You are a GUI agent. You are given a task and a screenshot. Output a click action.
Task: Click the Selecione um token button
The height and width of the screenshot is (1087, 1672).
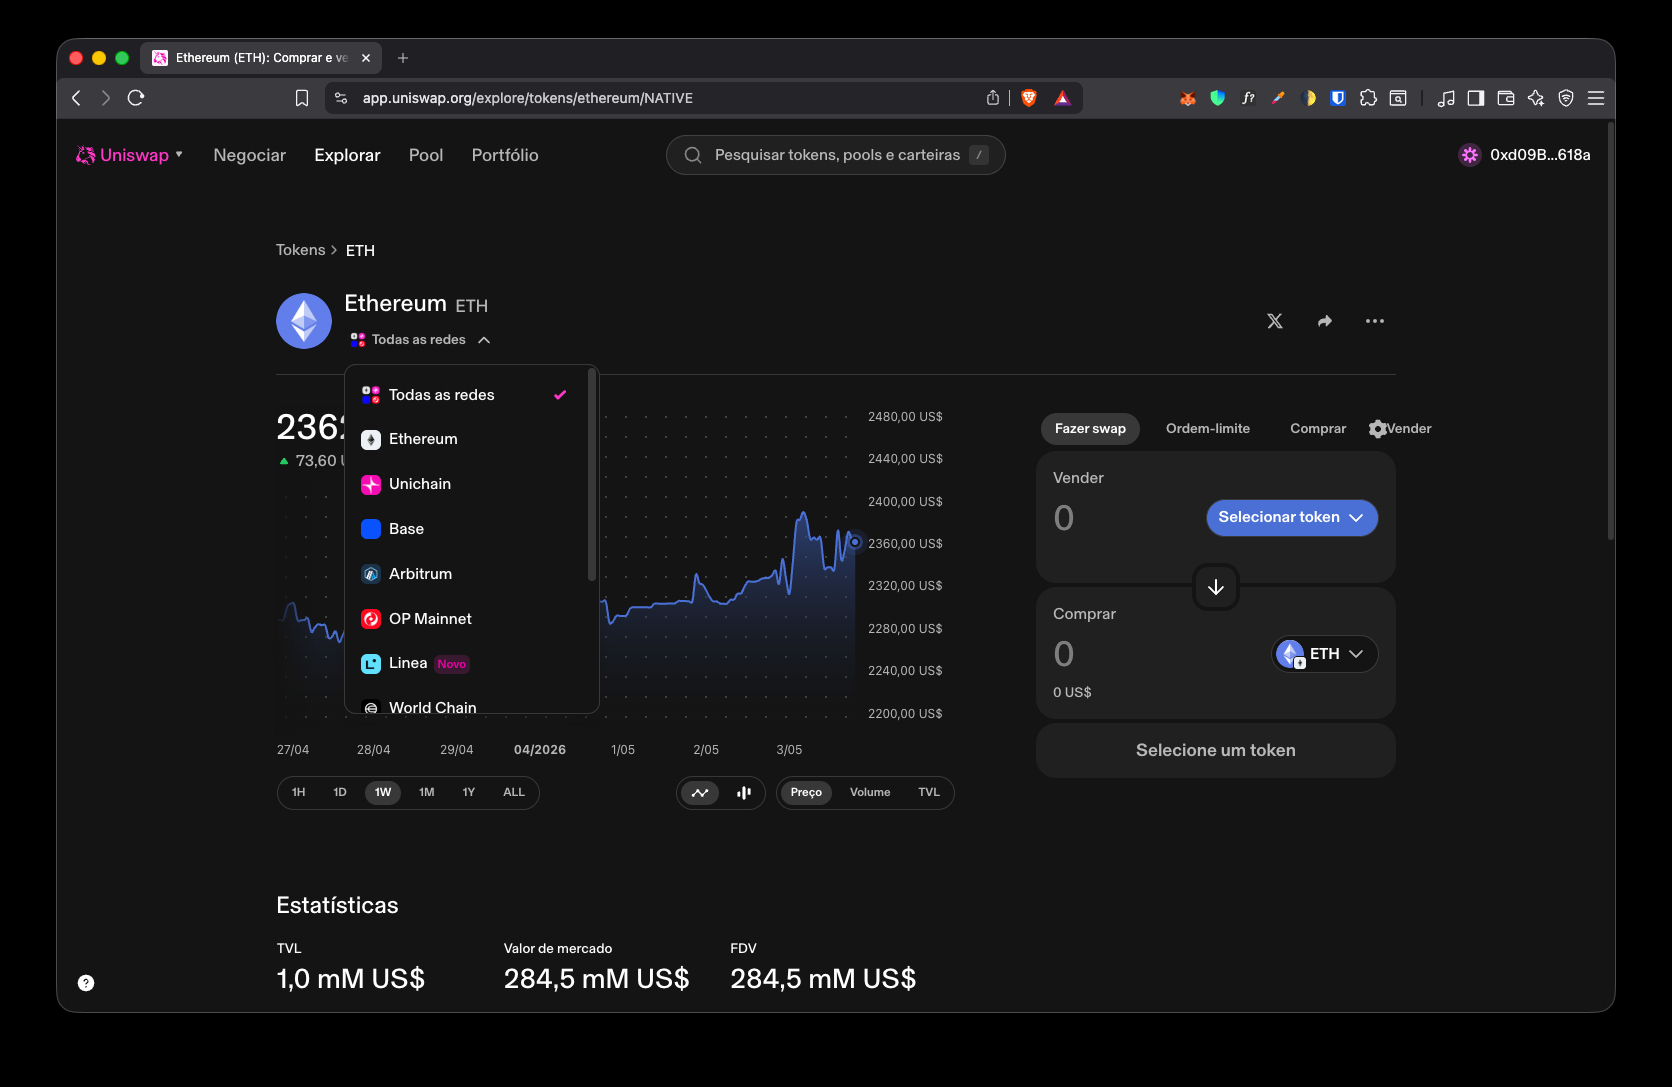1216,750
